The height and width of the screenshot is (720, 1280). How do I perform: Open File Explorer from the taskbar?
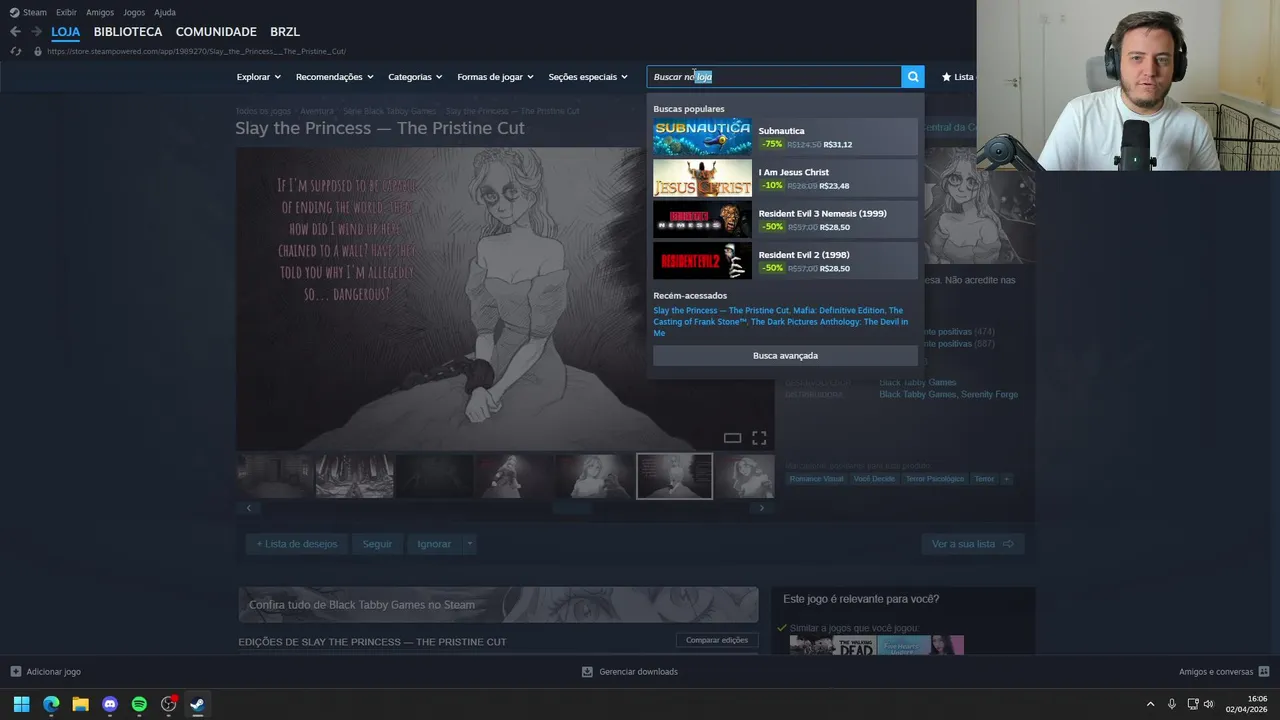[x=80, y=704]
